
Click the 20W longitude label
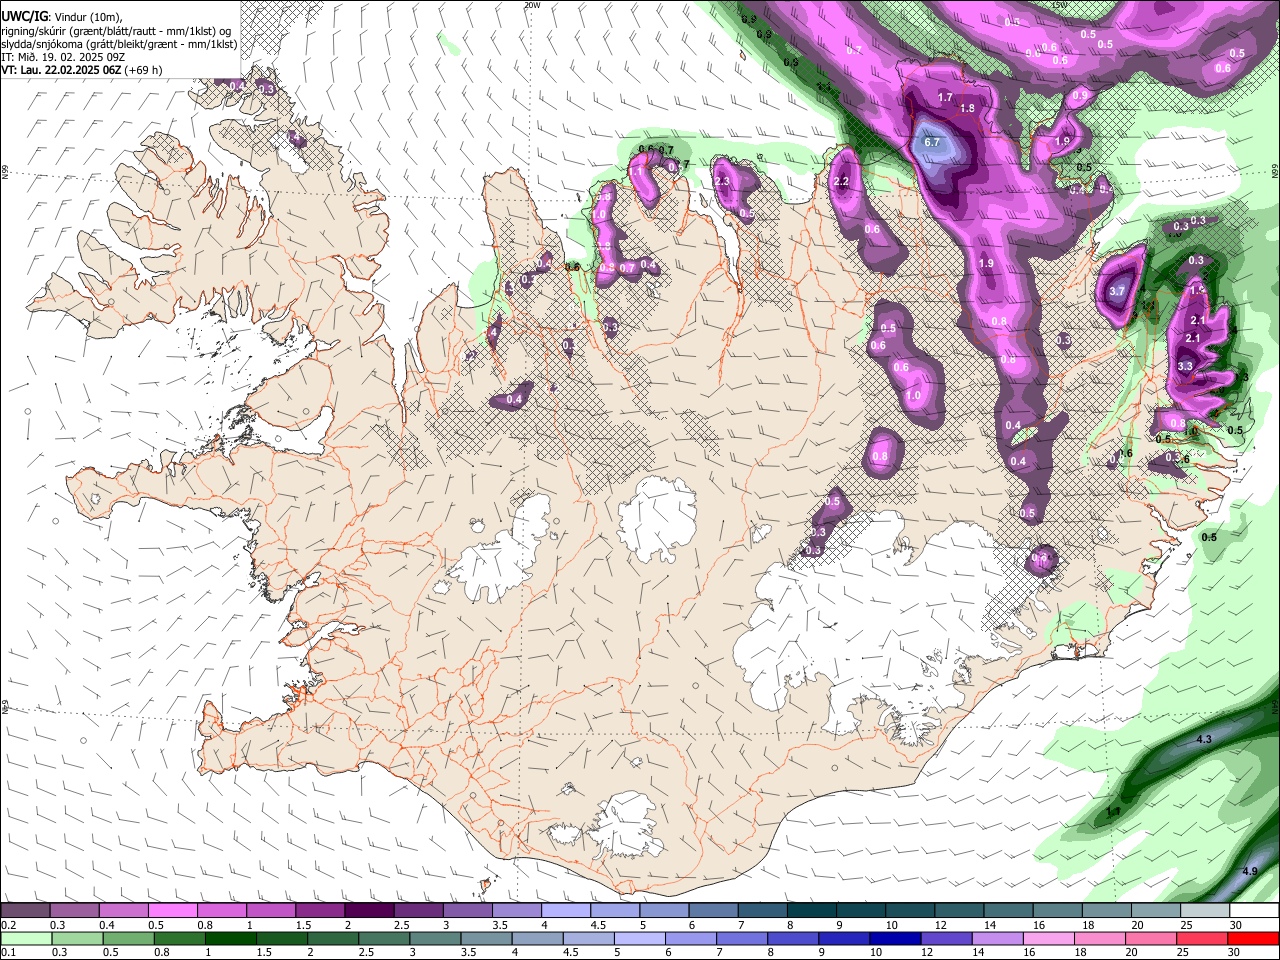532,5
